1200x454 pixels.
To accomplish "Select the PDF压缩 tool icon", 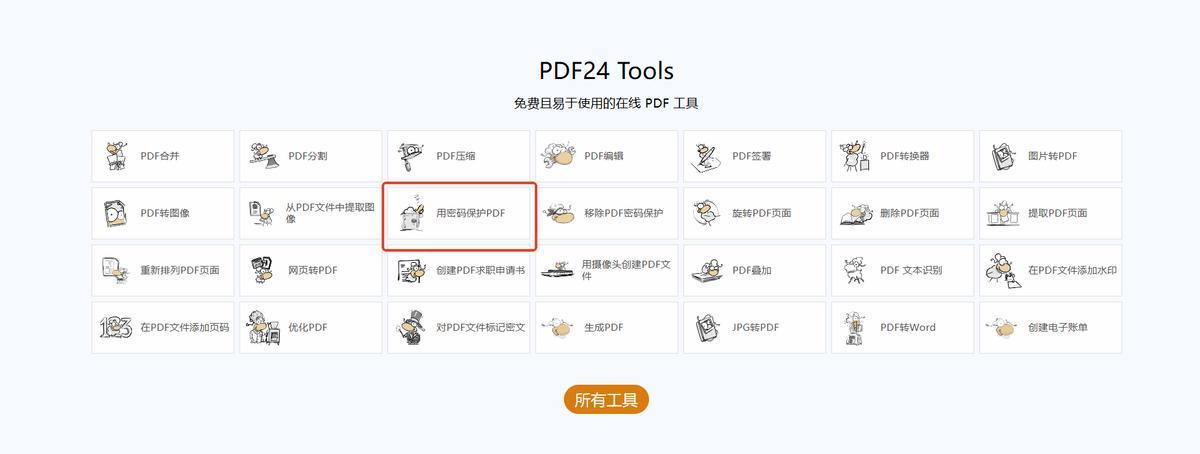I will pos(412,156).
